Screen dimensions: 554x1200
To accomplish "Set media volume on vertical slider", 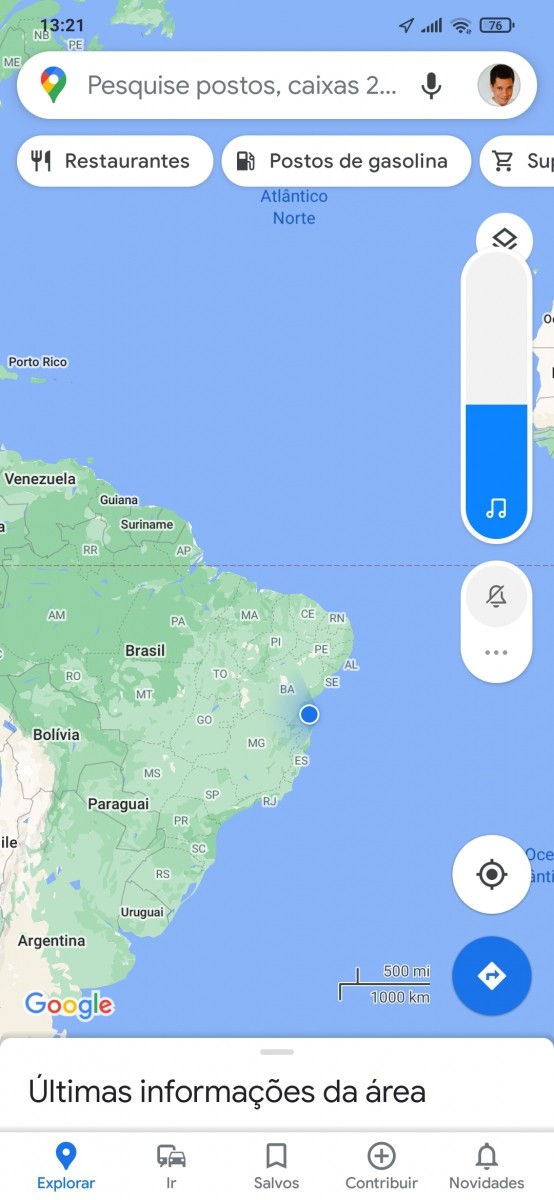I will (x=496, y=395).
